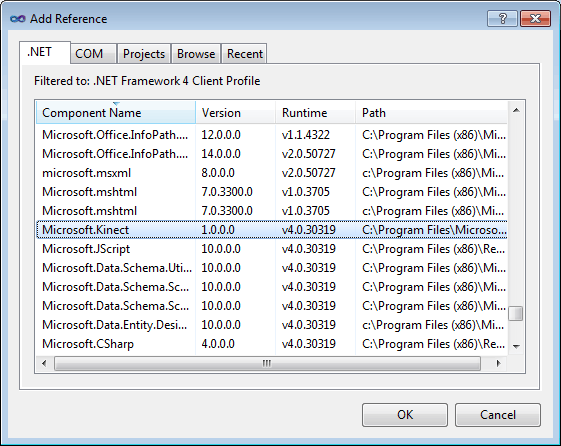The width and height of the screenshot is (561, 446).
Task: Switch to the COM tab
Action: tap(93, 54)
